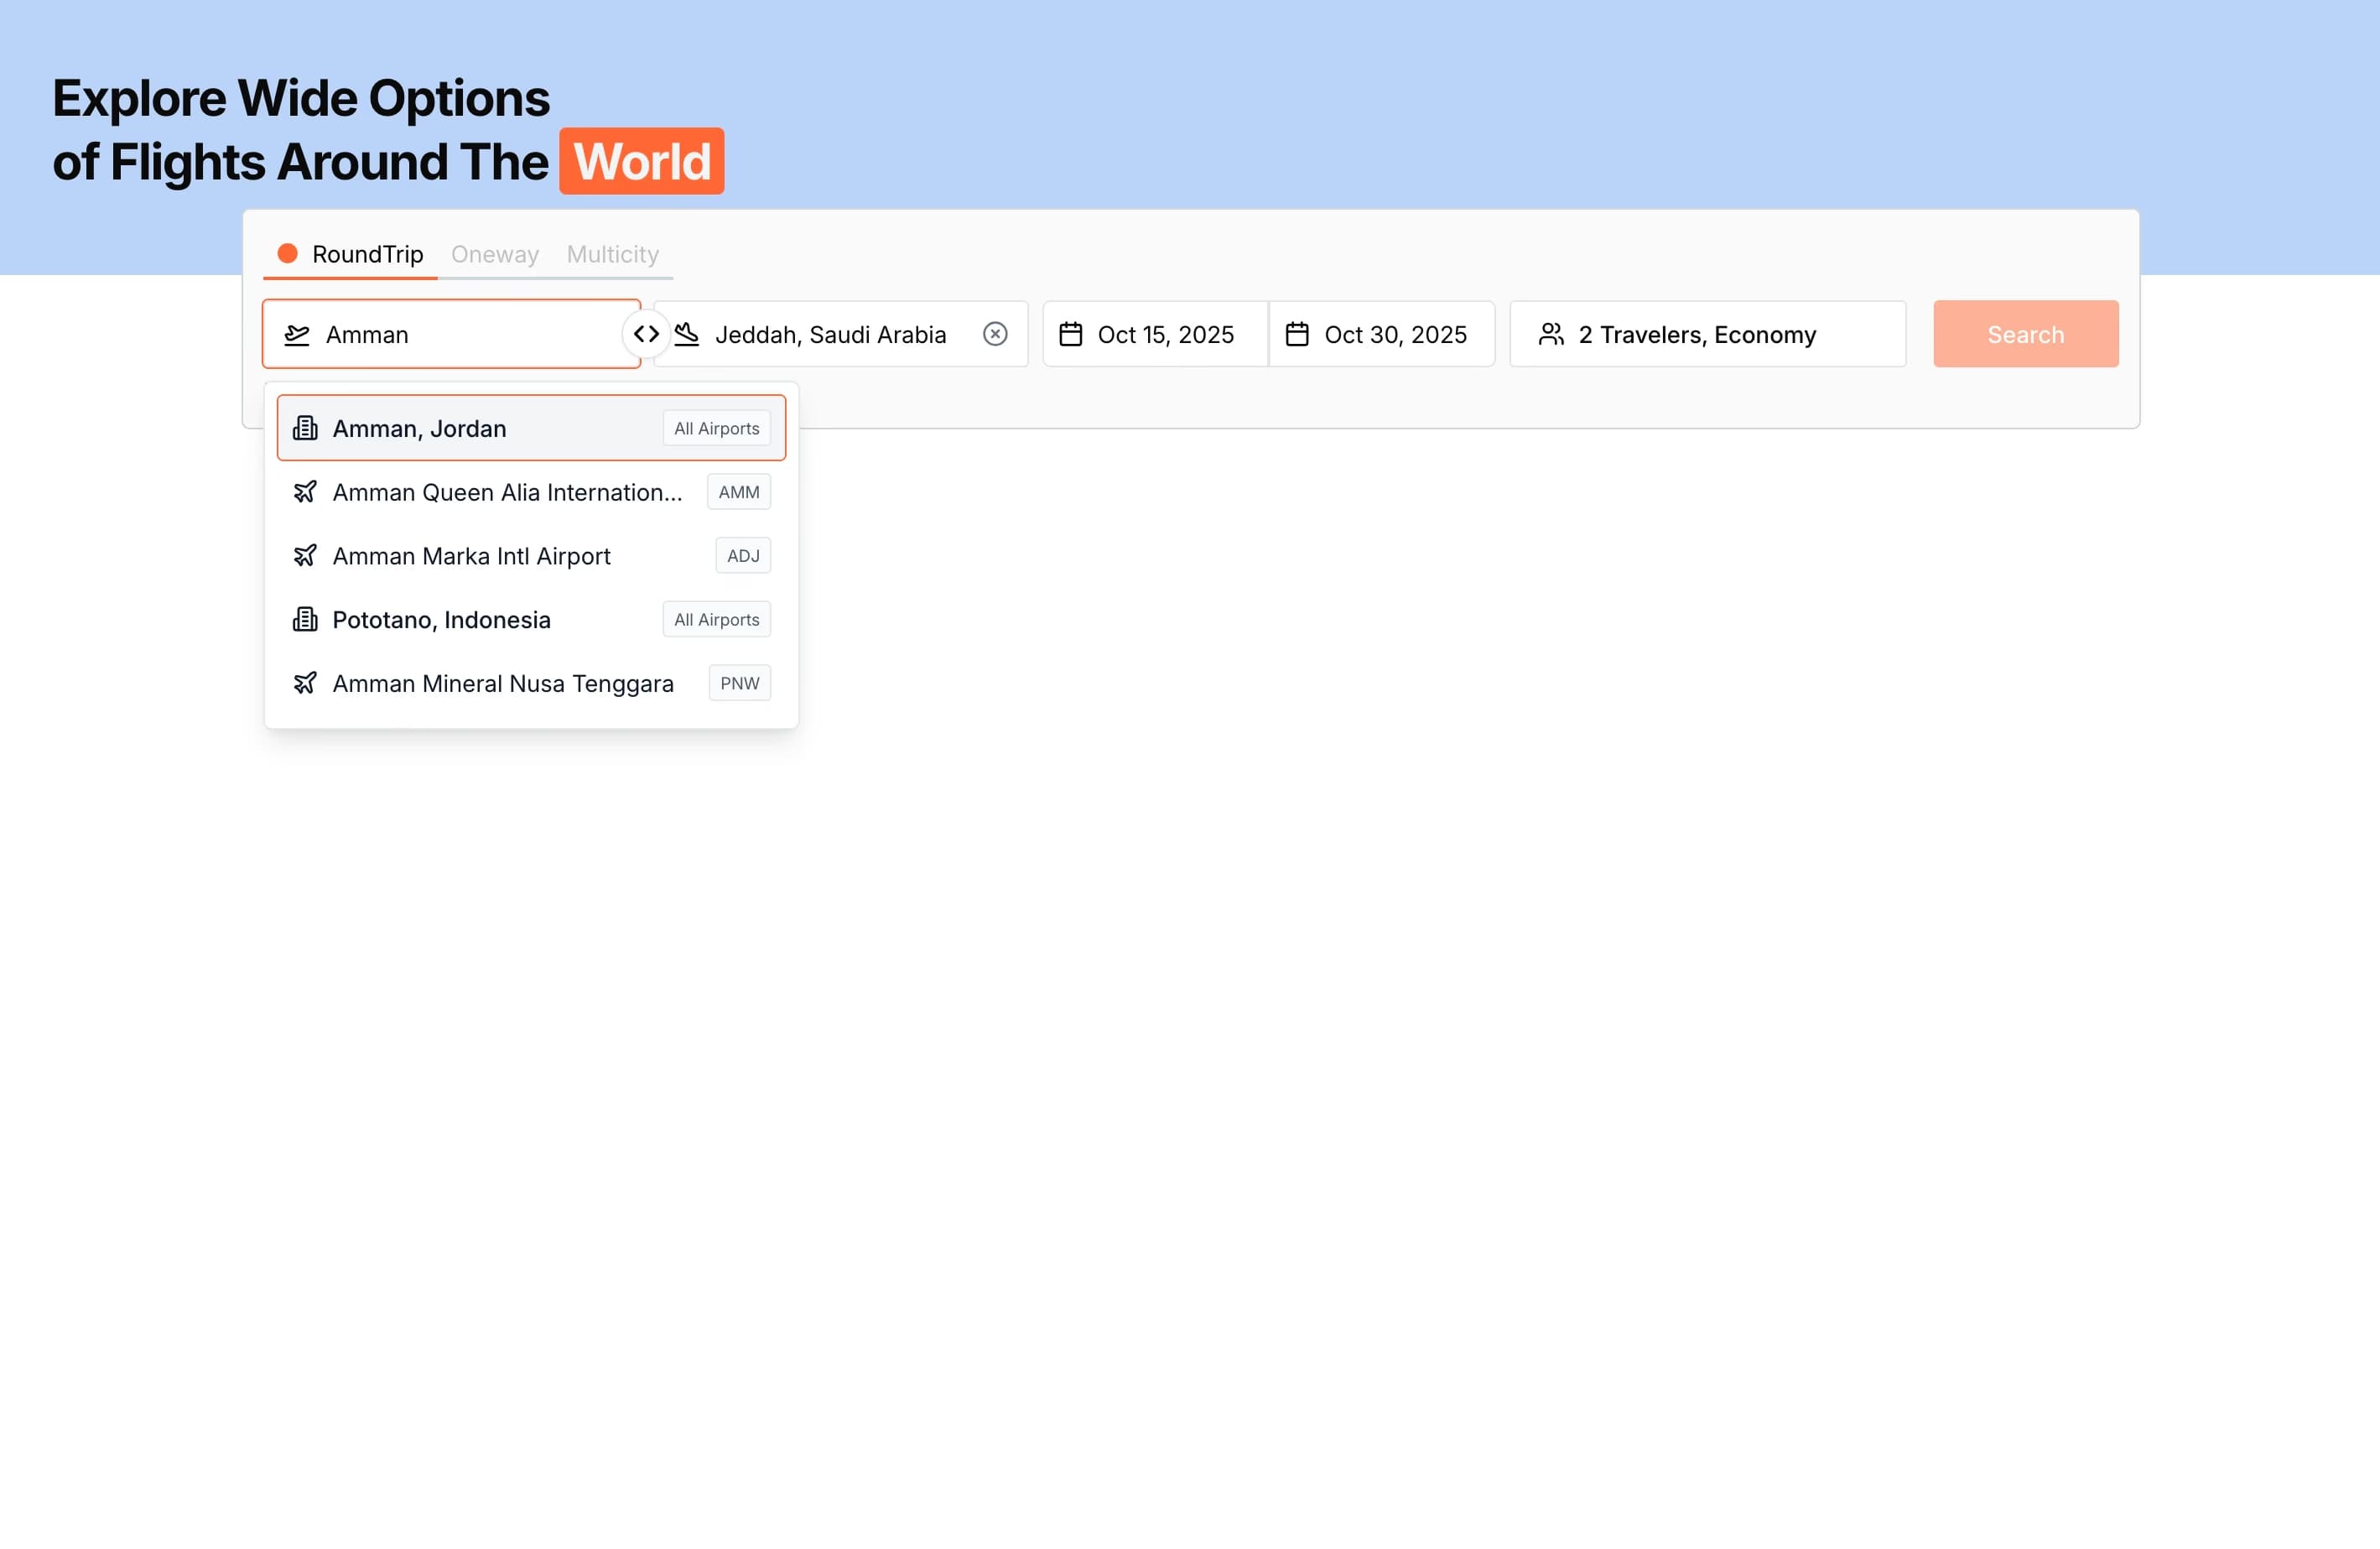This screenshot has width=2380, height=1549.
Task: Click the departure plane icon in origin field
Action: (297, 334)
